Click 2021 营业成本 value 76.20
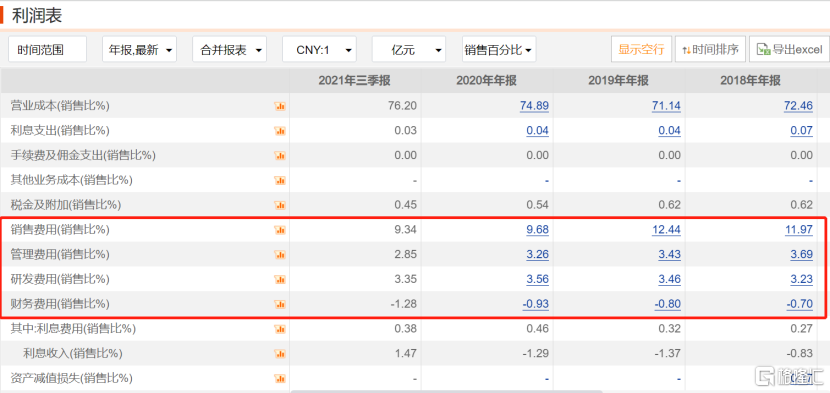This screenshot has width=830, height=393. coord(402,106)
